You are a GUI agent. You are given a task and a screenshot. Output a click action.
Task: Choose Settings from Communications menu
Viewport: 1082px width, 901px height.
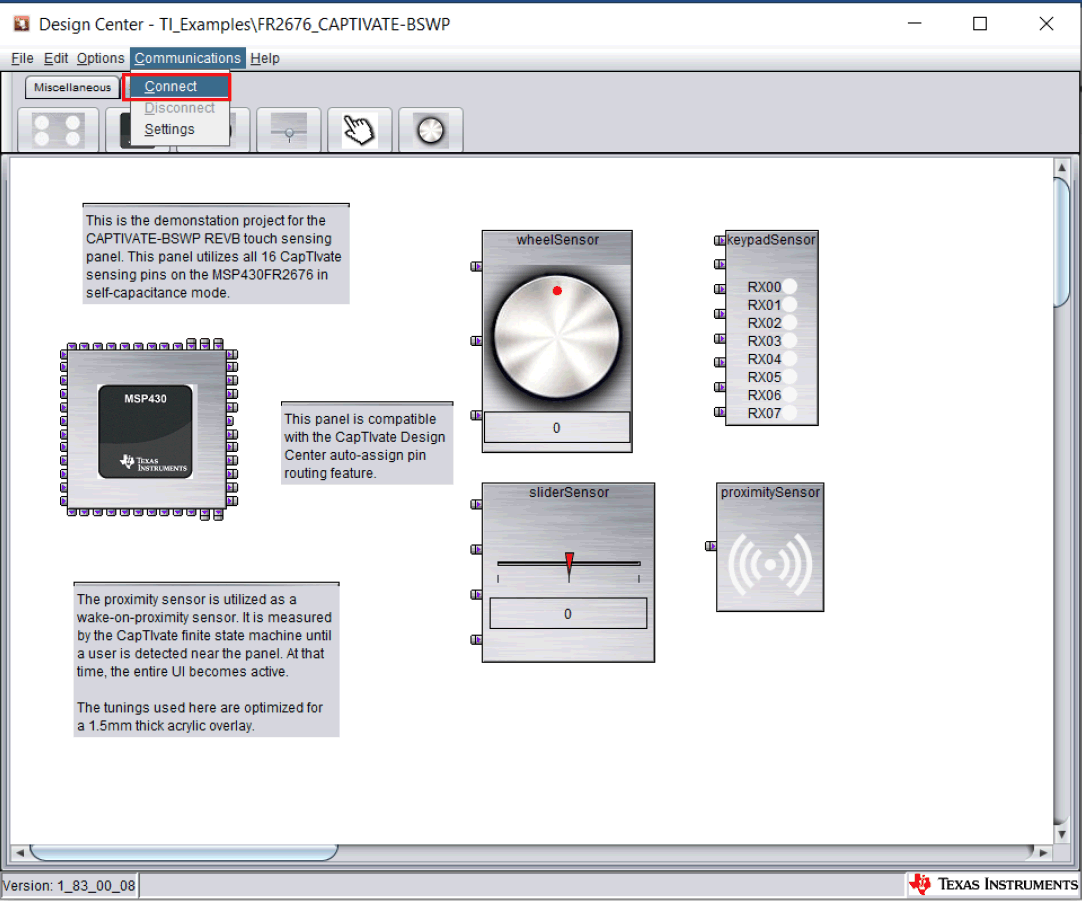(169, 129)
